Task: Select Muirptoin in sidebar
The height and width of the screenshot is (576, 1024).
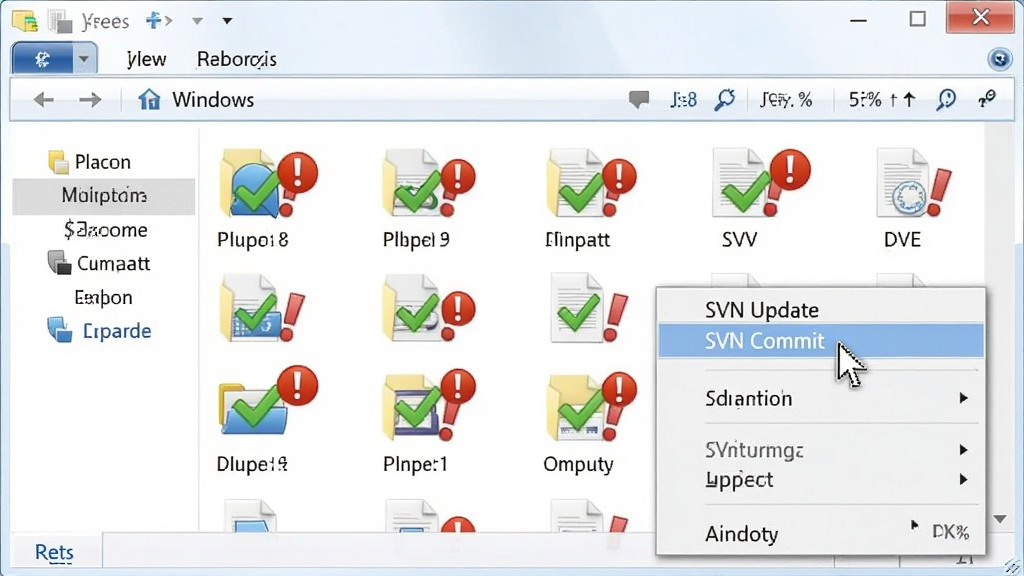Action: coord(104,195)
